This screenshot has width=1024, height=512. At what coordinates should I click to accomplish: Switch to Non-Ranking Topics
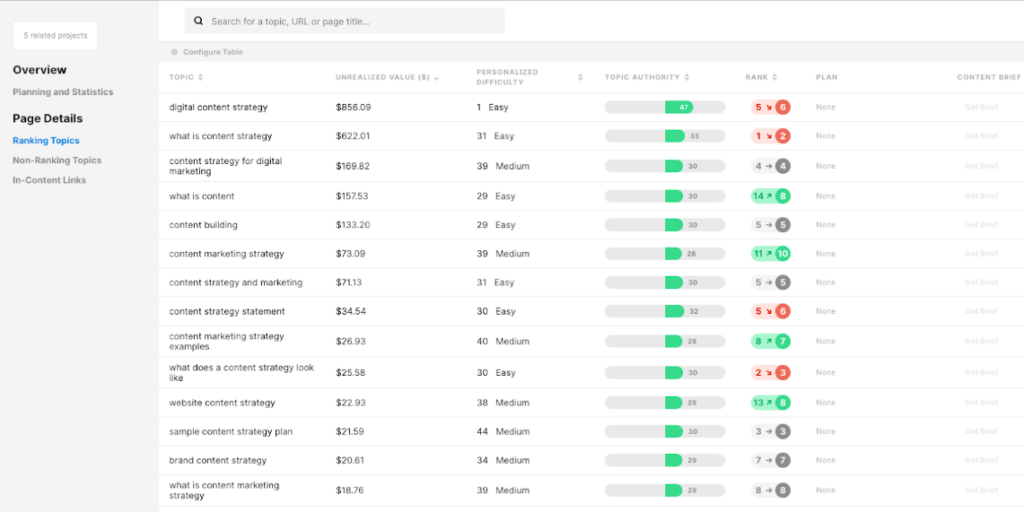(x=57, y=160)
